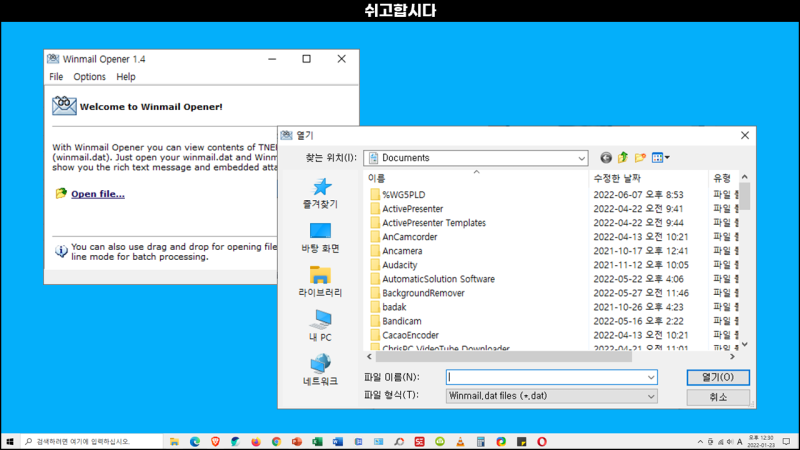Click the %WG5PLD folder icon
The image size is (800, 450).
[375, 194]
